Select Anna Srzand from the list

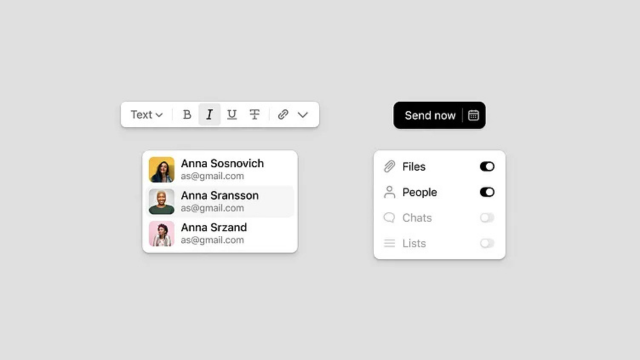[x=220, y=233]
